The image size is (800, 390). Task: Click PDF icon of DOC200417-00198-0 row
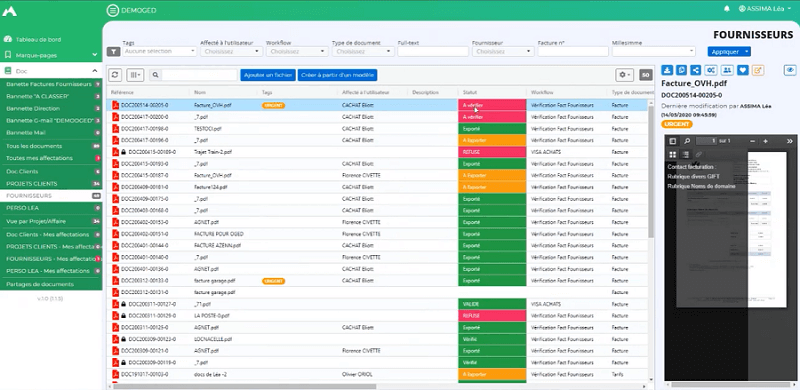tap(116, 129)
